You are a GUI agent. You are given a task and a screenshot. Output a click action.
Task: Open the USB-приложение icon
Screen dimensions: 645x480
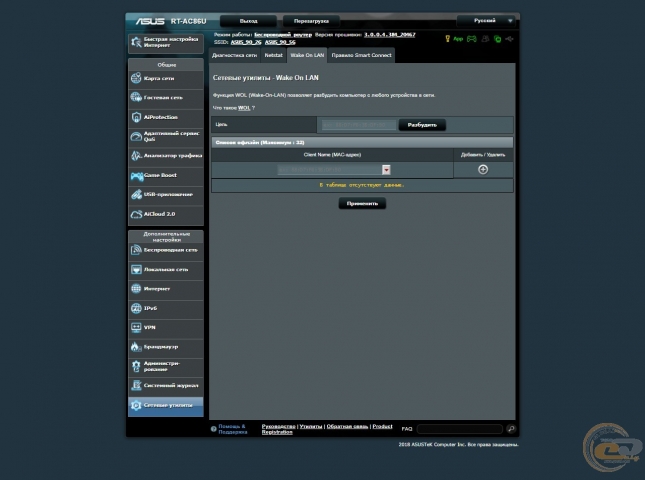136,195
